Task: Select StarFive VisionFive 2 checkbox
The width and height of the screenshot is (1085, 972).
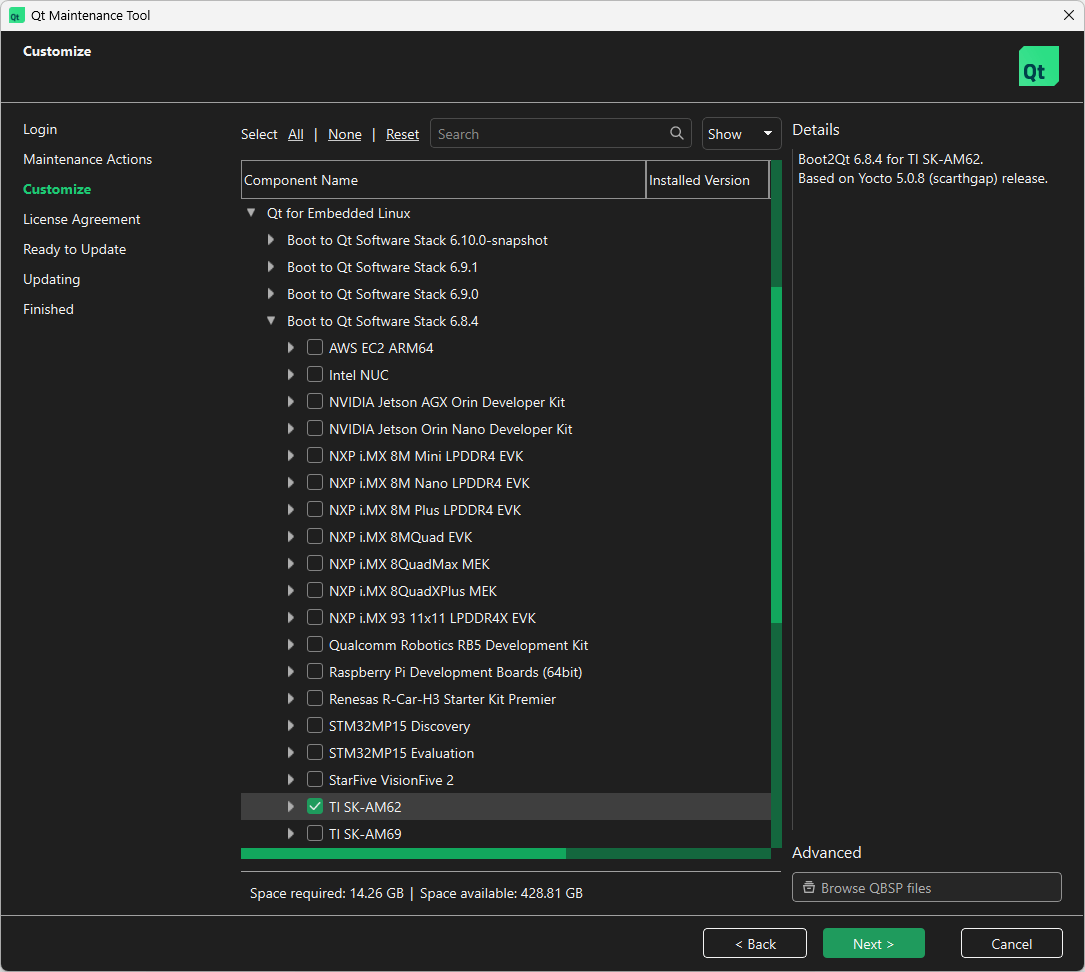Action: 315,780
